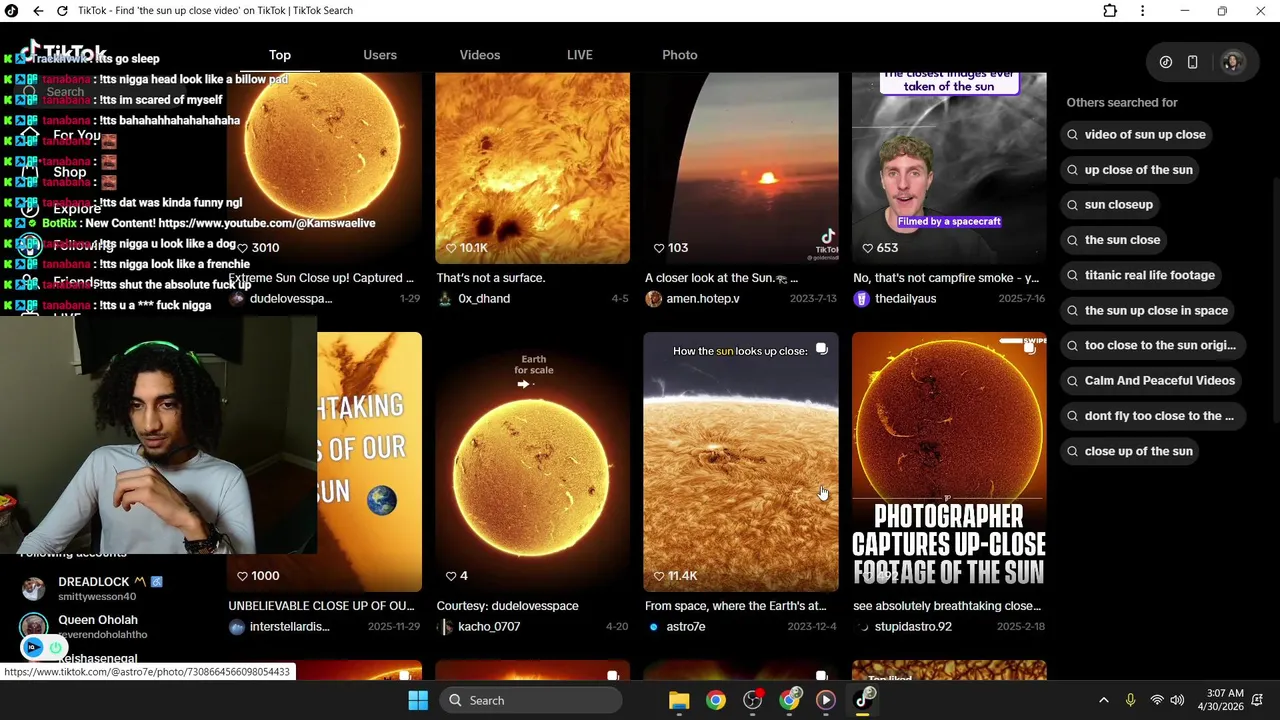Viewport: 1280px width, 720px height.
Task: Click the volume speaker icon in tray
Action: click(x=1177, y=700)
